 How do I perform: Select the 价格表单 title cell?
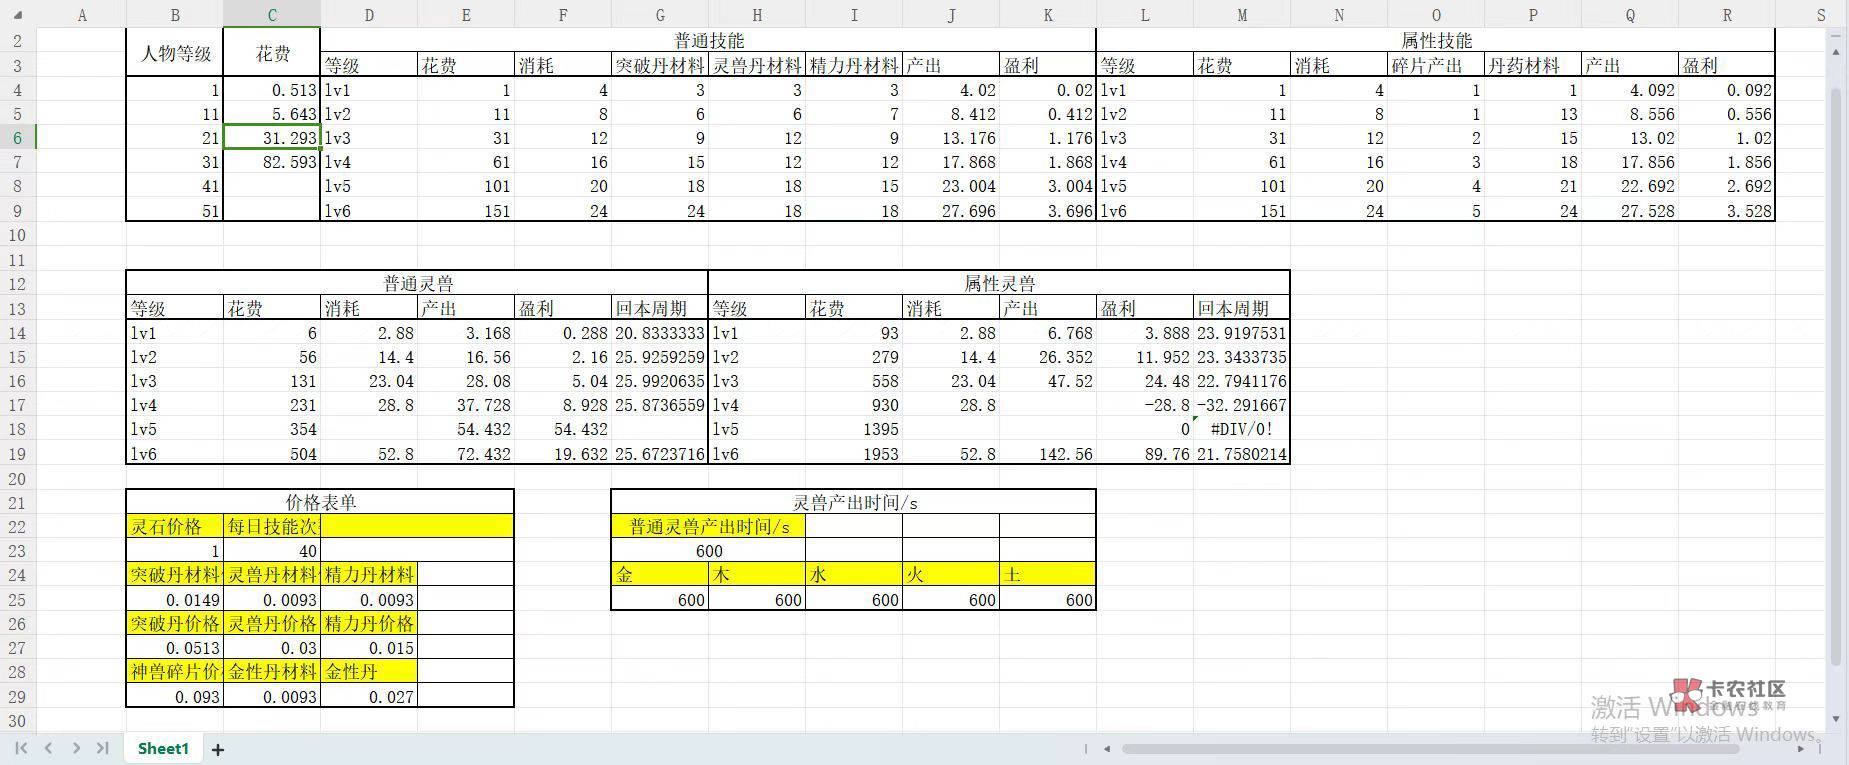[x=320, y=502]
